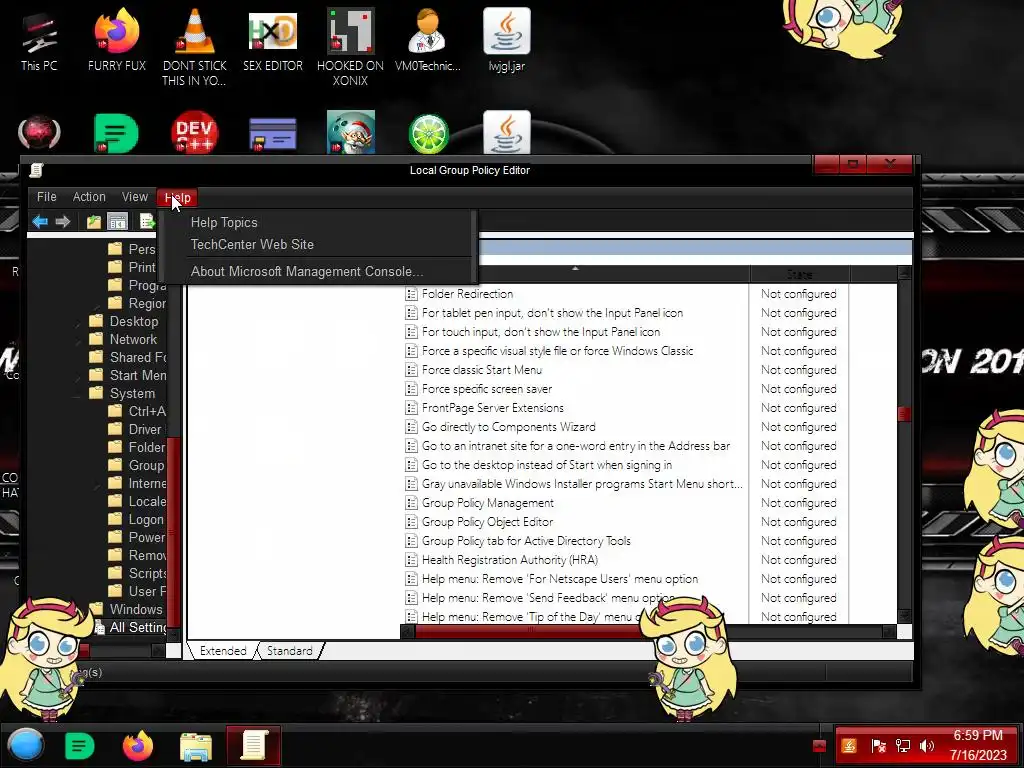1024x768 pixels.
Task: Choose Help Topics from the menu
Action: tap(224, 222)
